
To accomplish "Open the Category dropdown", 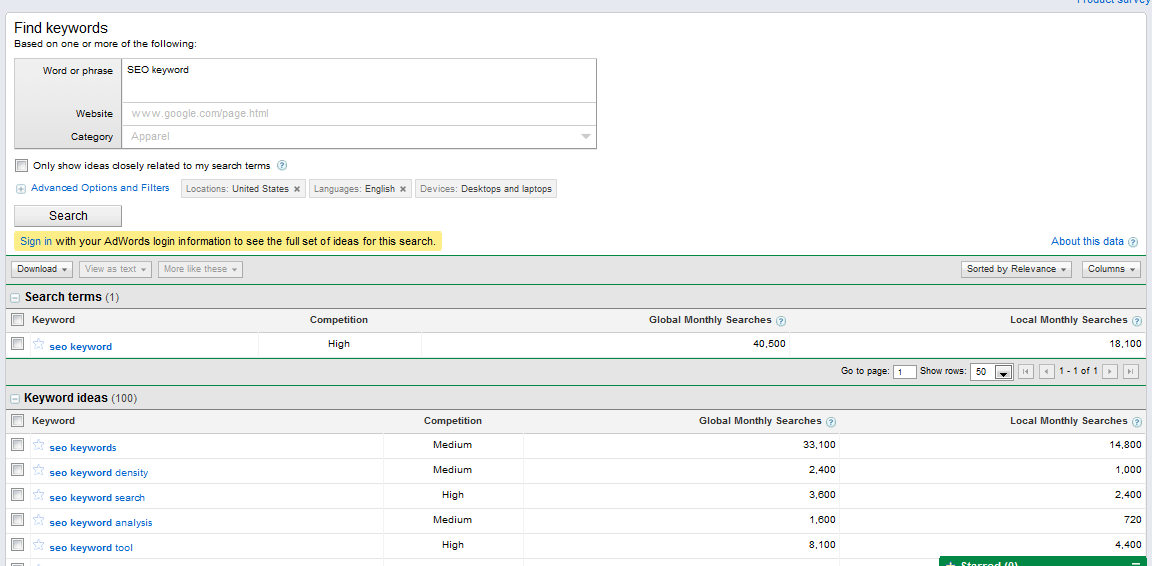I will [x=586, y=137].
